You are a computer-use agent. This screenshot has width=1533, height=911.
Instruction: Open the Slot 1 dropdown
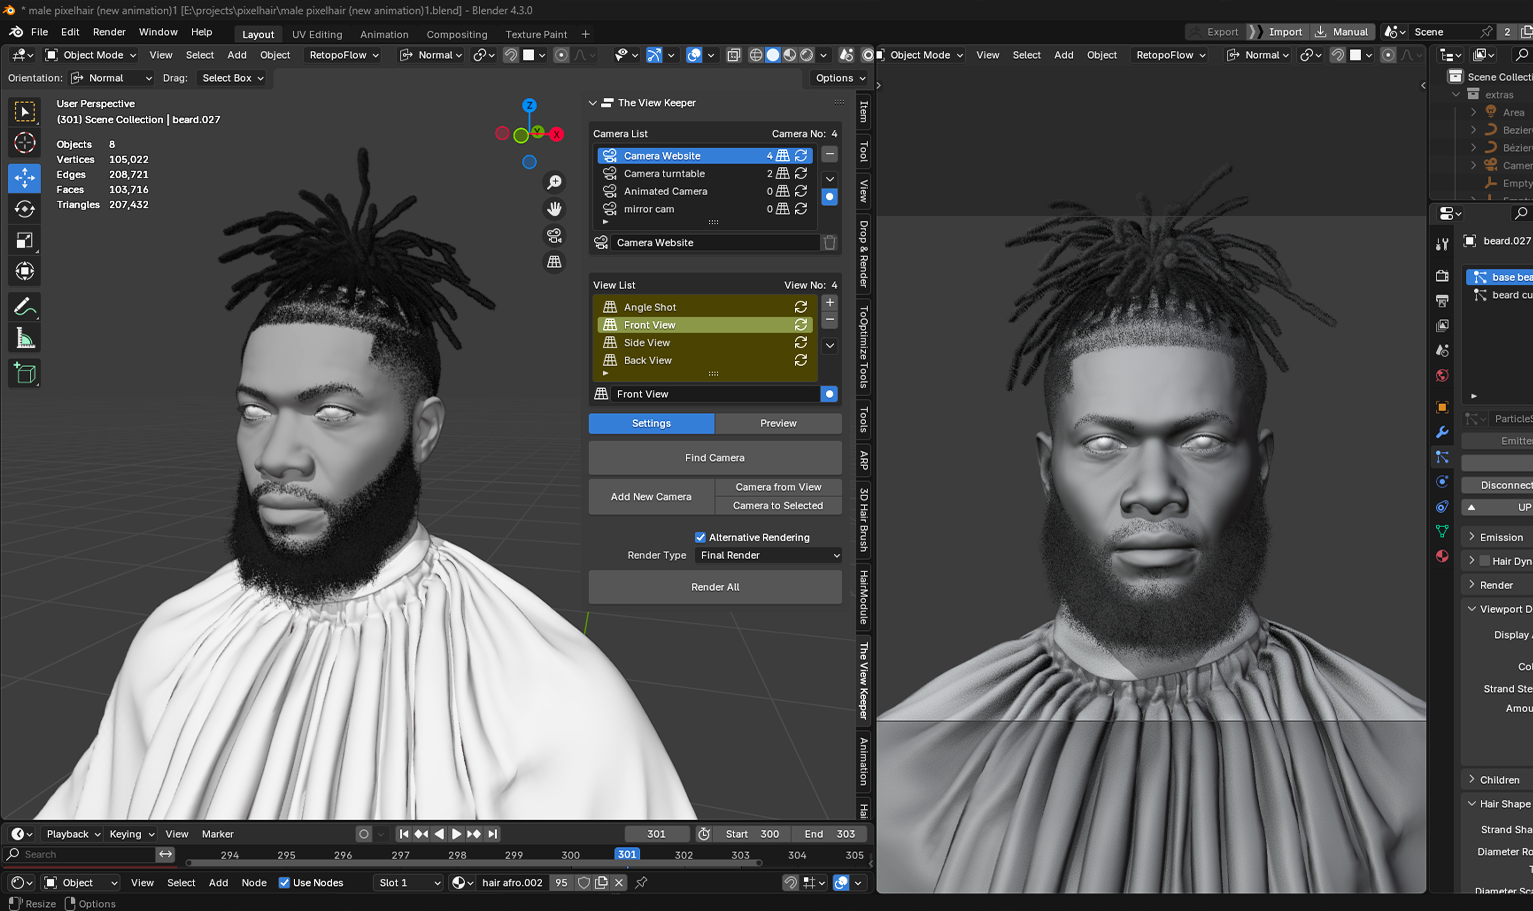pos(408,882)
